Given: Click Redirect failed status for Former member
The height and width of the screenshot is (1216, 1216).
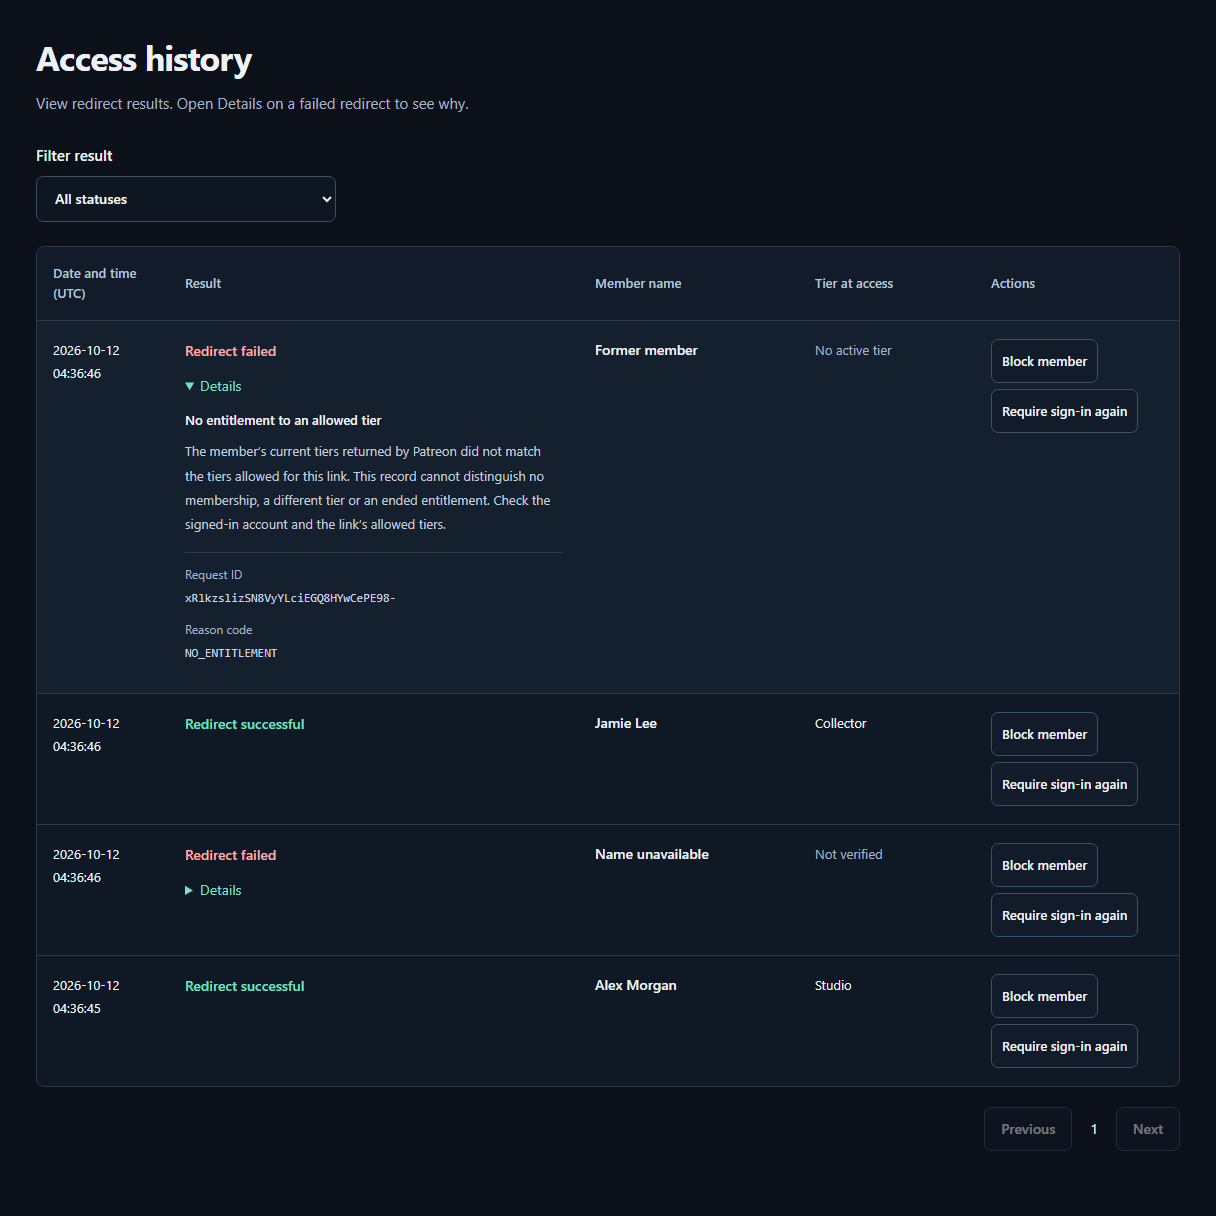Looking at the screenshot, I should (x=231, y=351).
